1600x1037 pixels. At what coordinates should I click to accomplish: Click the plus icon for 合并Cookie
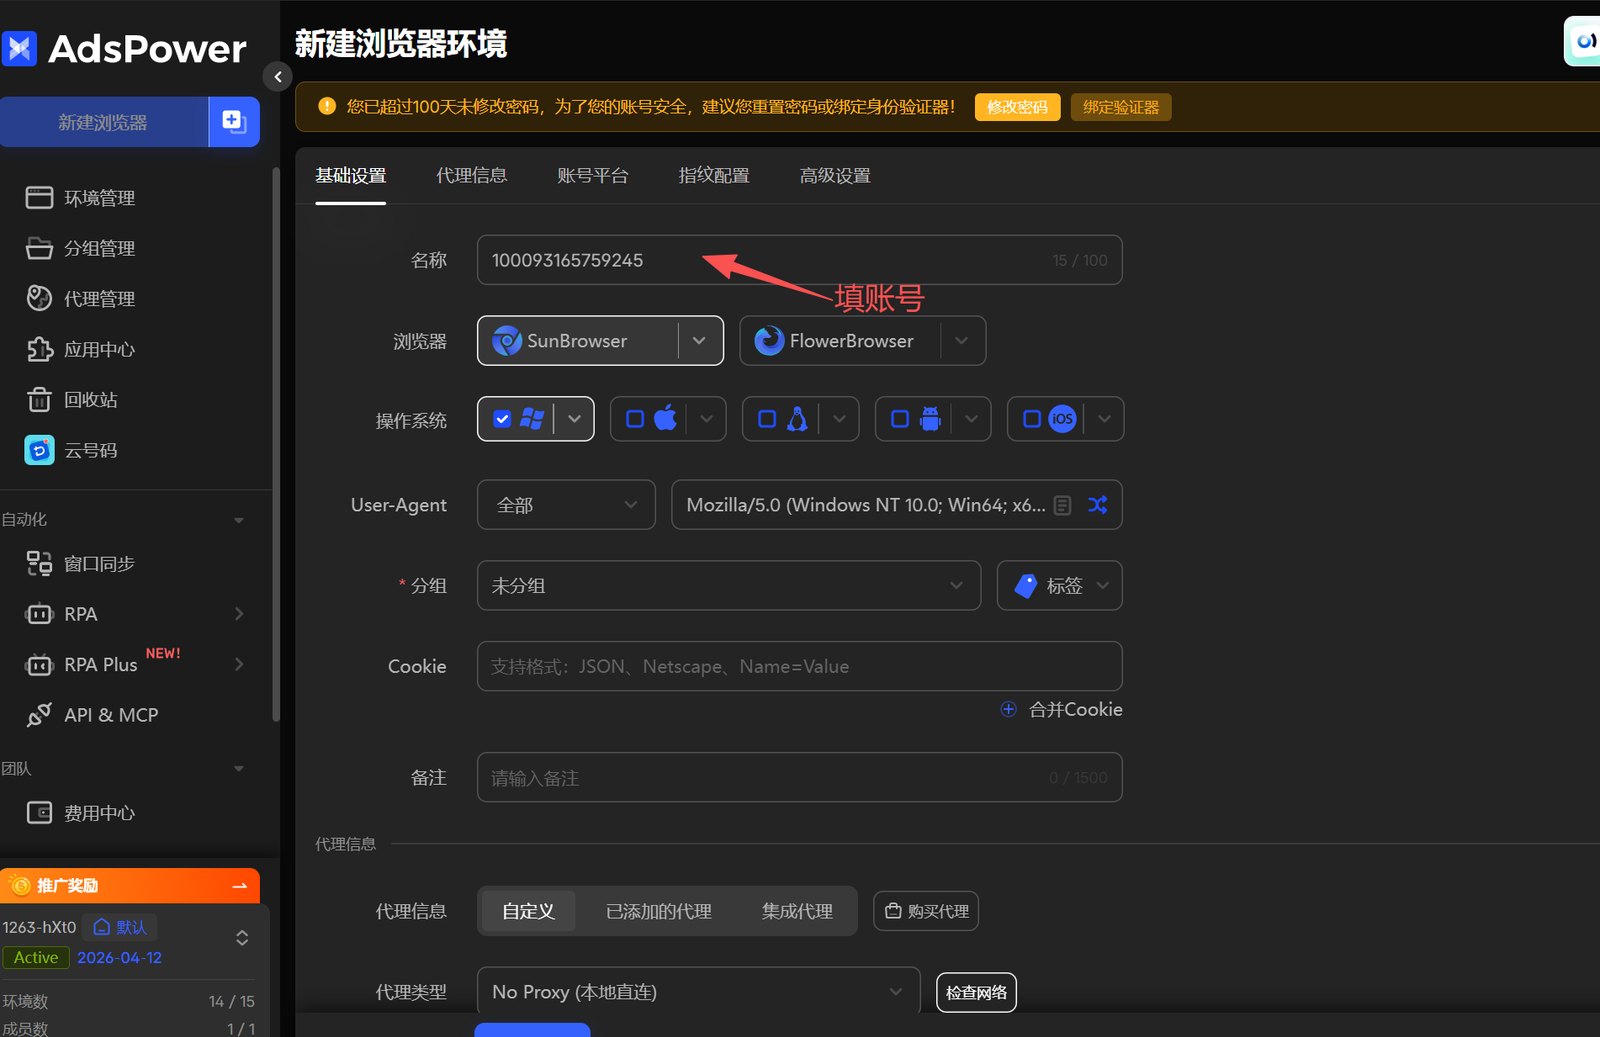click(x=1008, y=709)
